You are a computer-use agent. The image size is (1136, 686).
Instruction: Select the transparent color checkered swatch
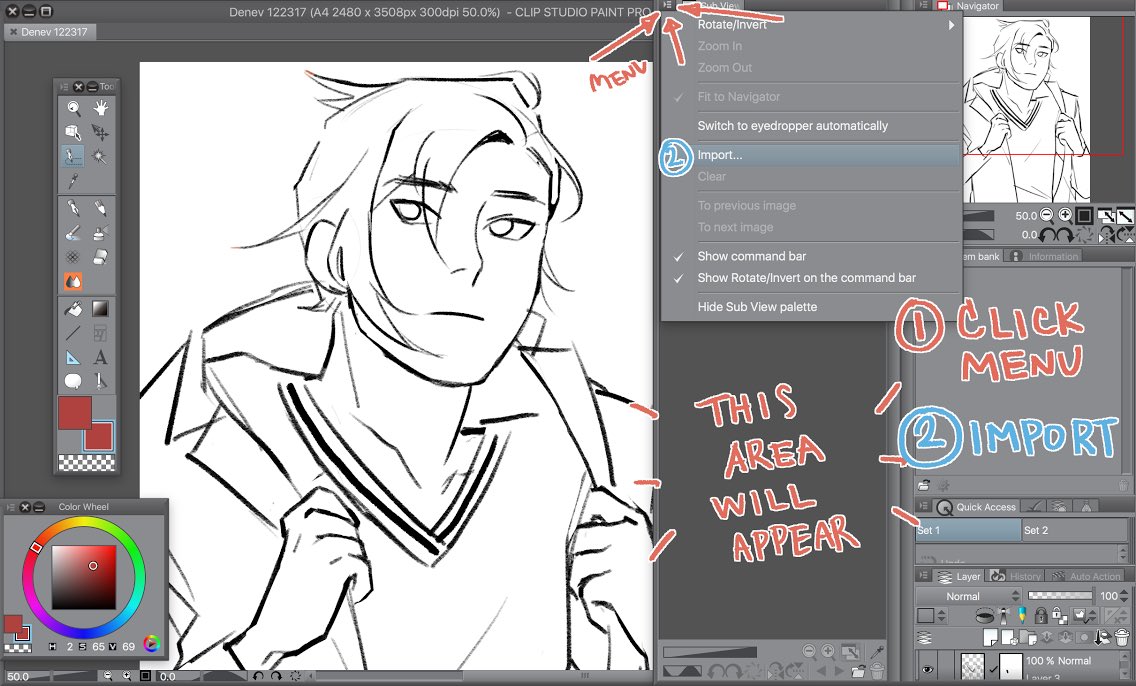(x=86, y=463)
